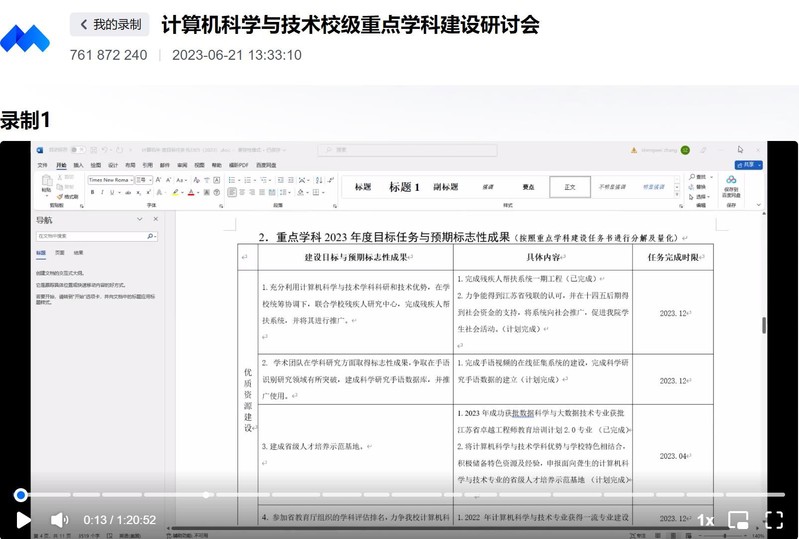
Task: Open the 文件 menu
Action: [x=42, y=164]
